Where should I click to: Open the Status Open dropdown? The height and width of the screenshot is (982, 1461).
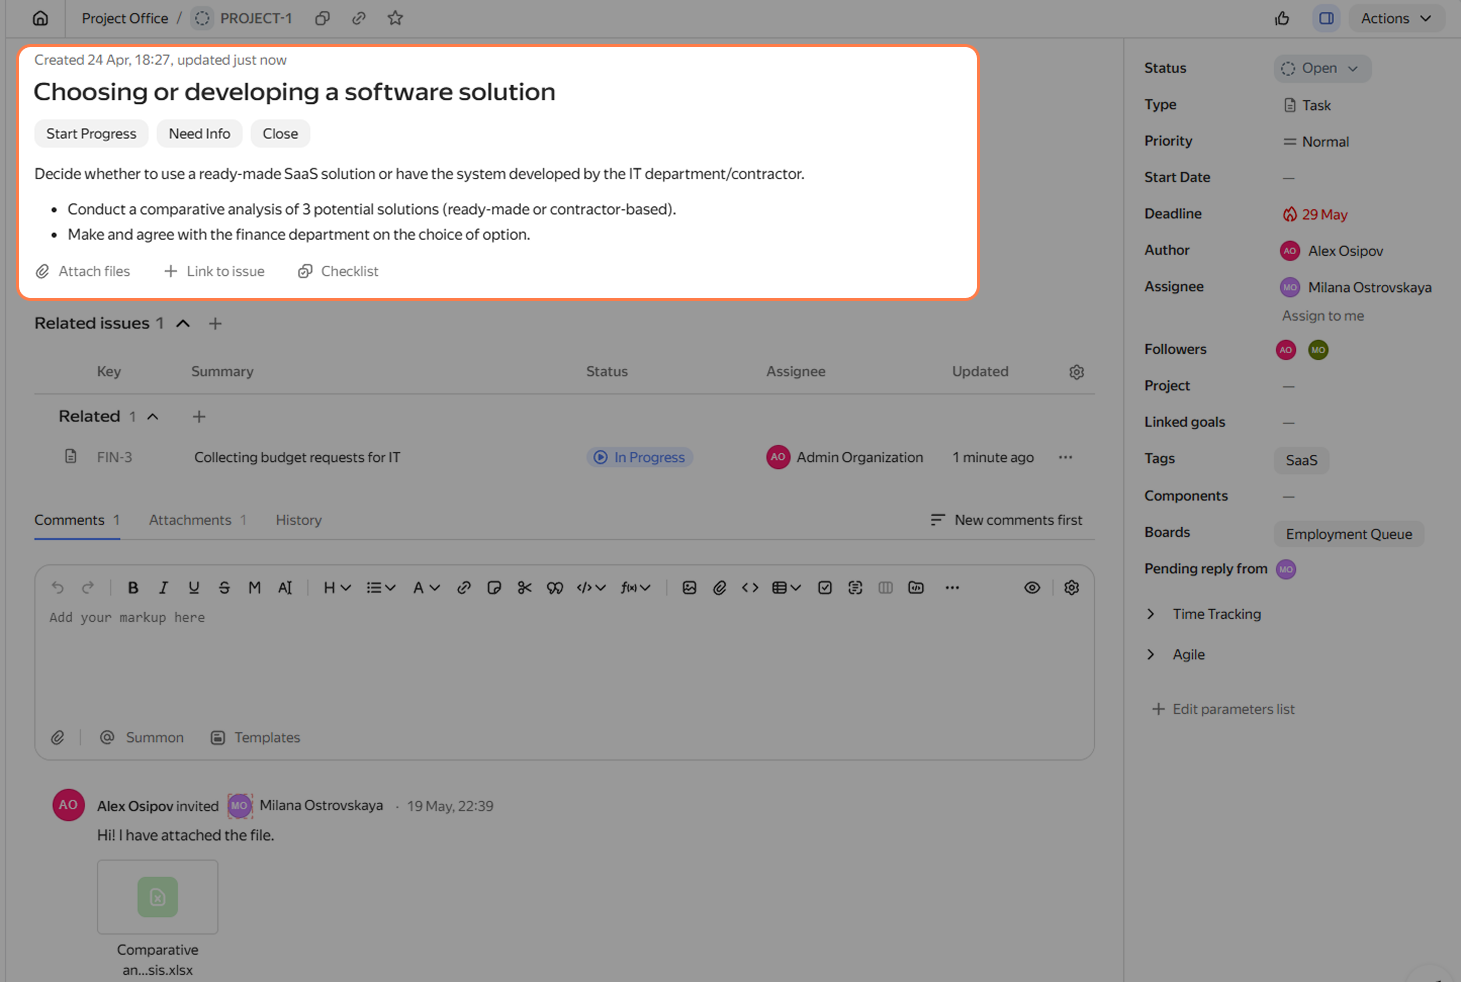pos(1322,68)
